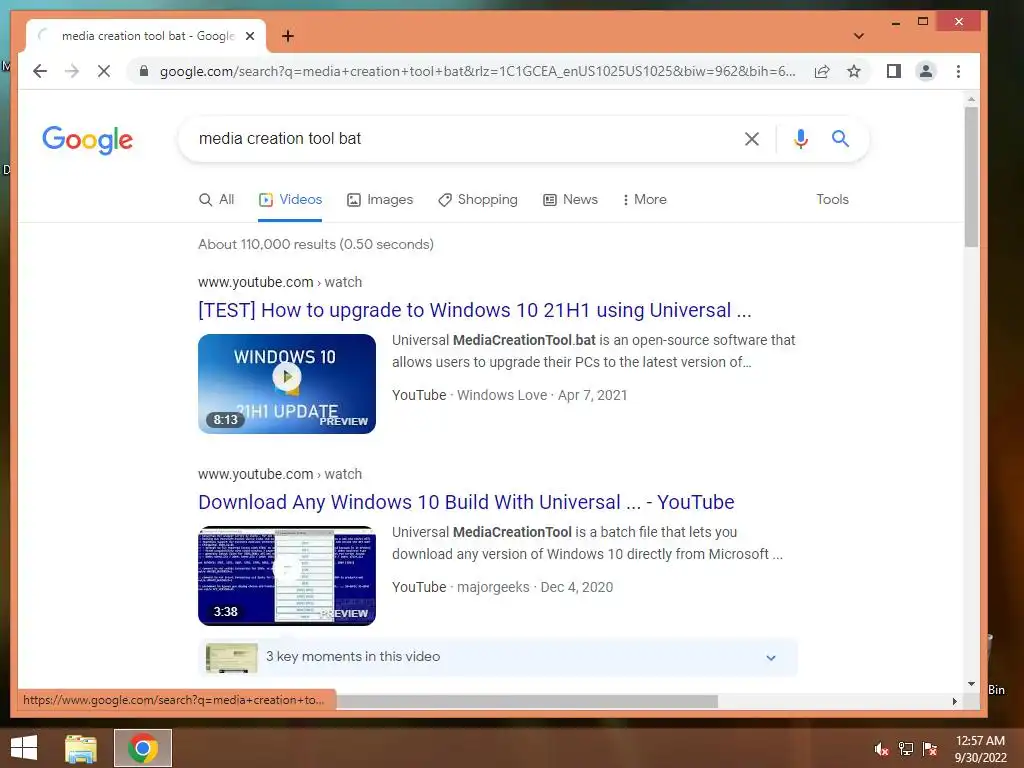Screen dimensions: 1024x768
Task: Open the Chrome profile menu
Action: [925, 71]
